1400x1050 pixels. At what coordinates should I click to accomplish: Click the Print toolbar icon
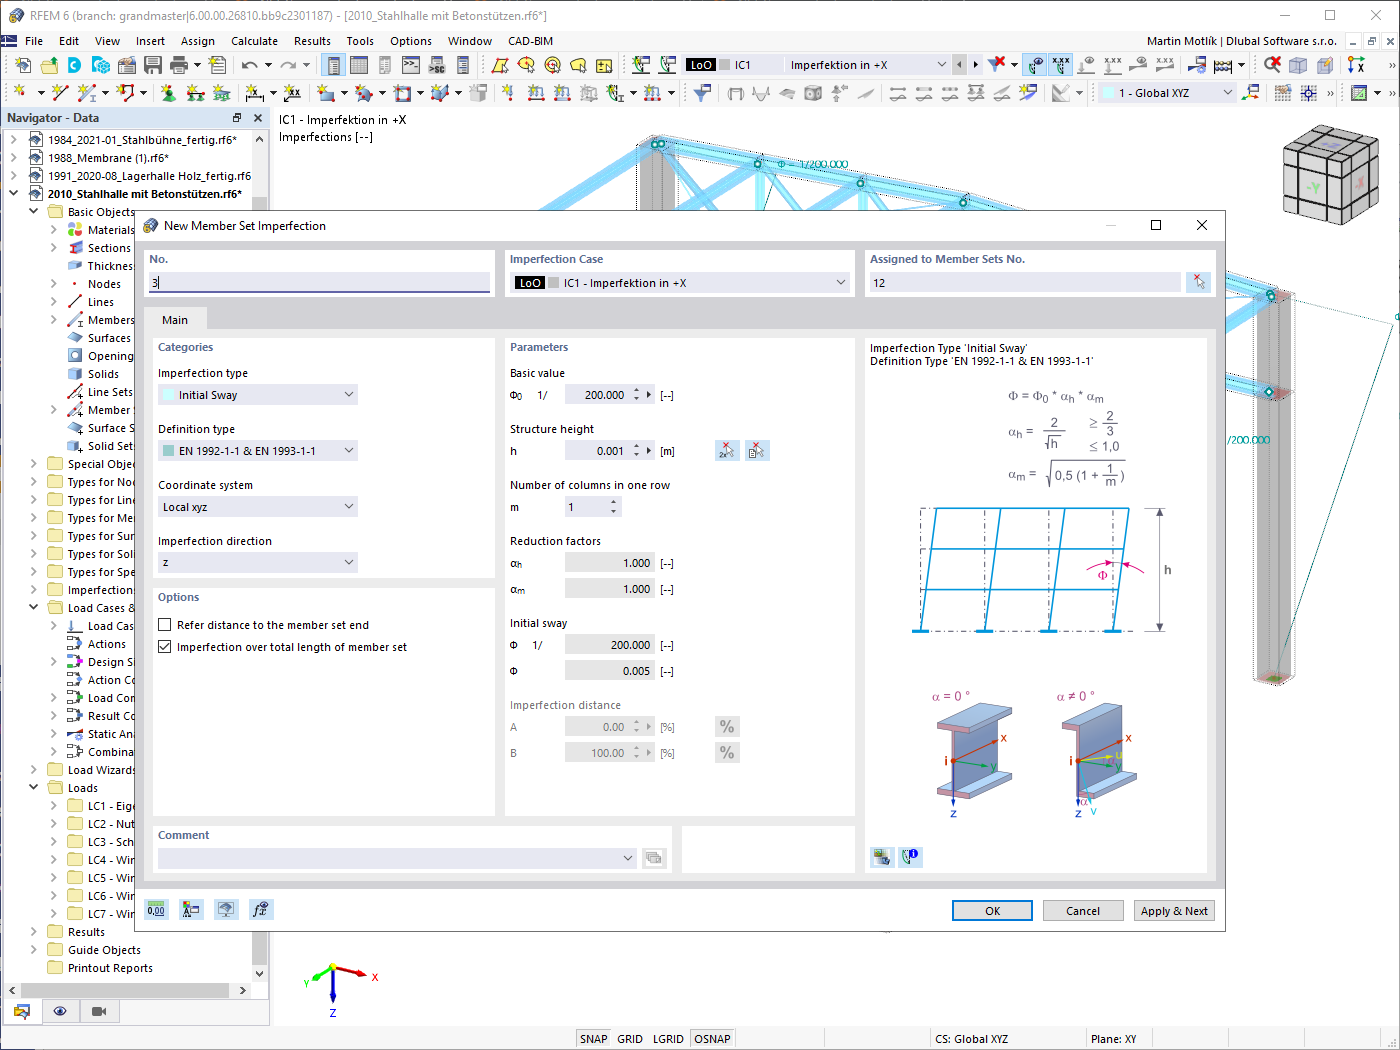pos(179,65)
